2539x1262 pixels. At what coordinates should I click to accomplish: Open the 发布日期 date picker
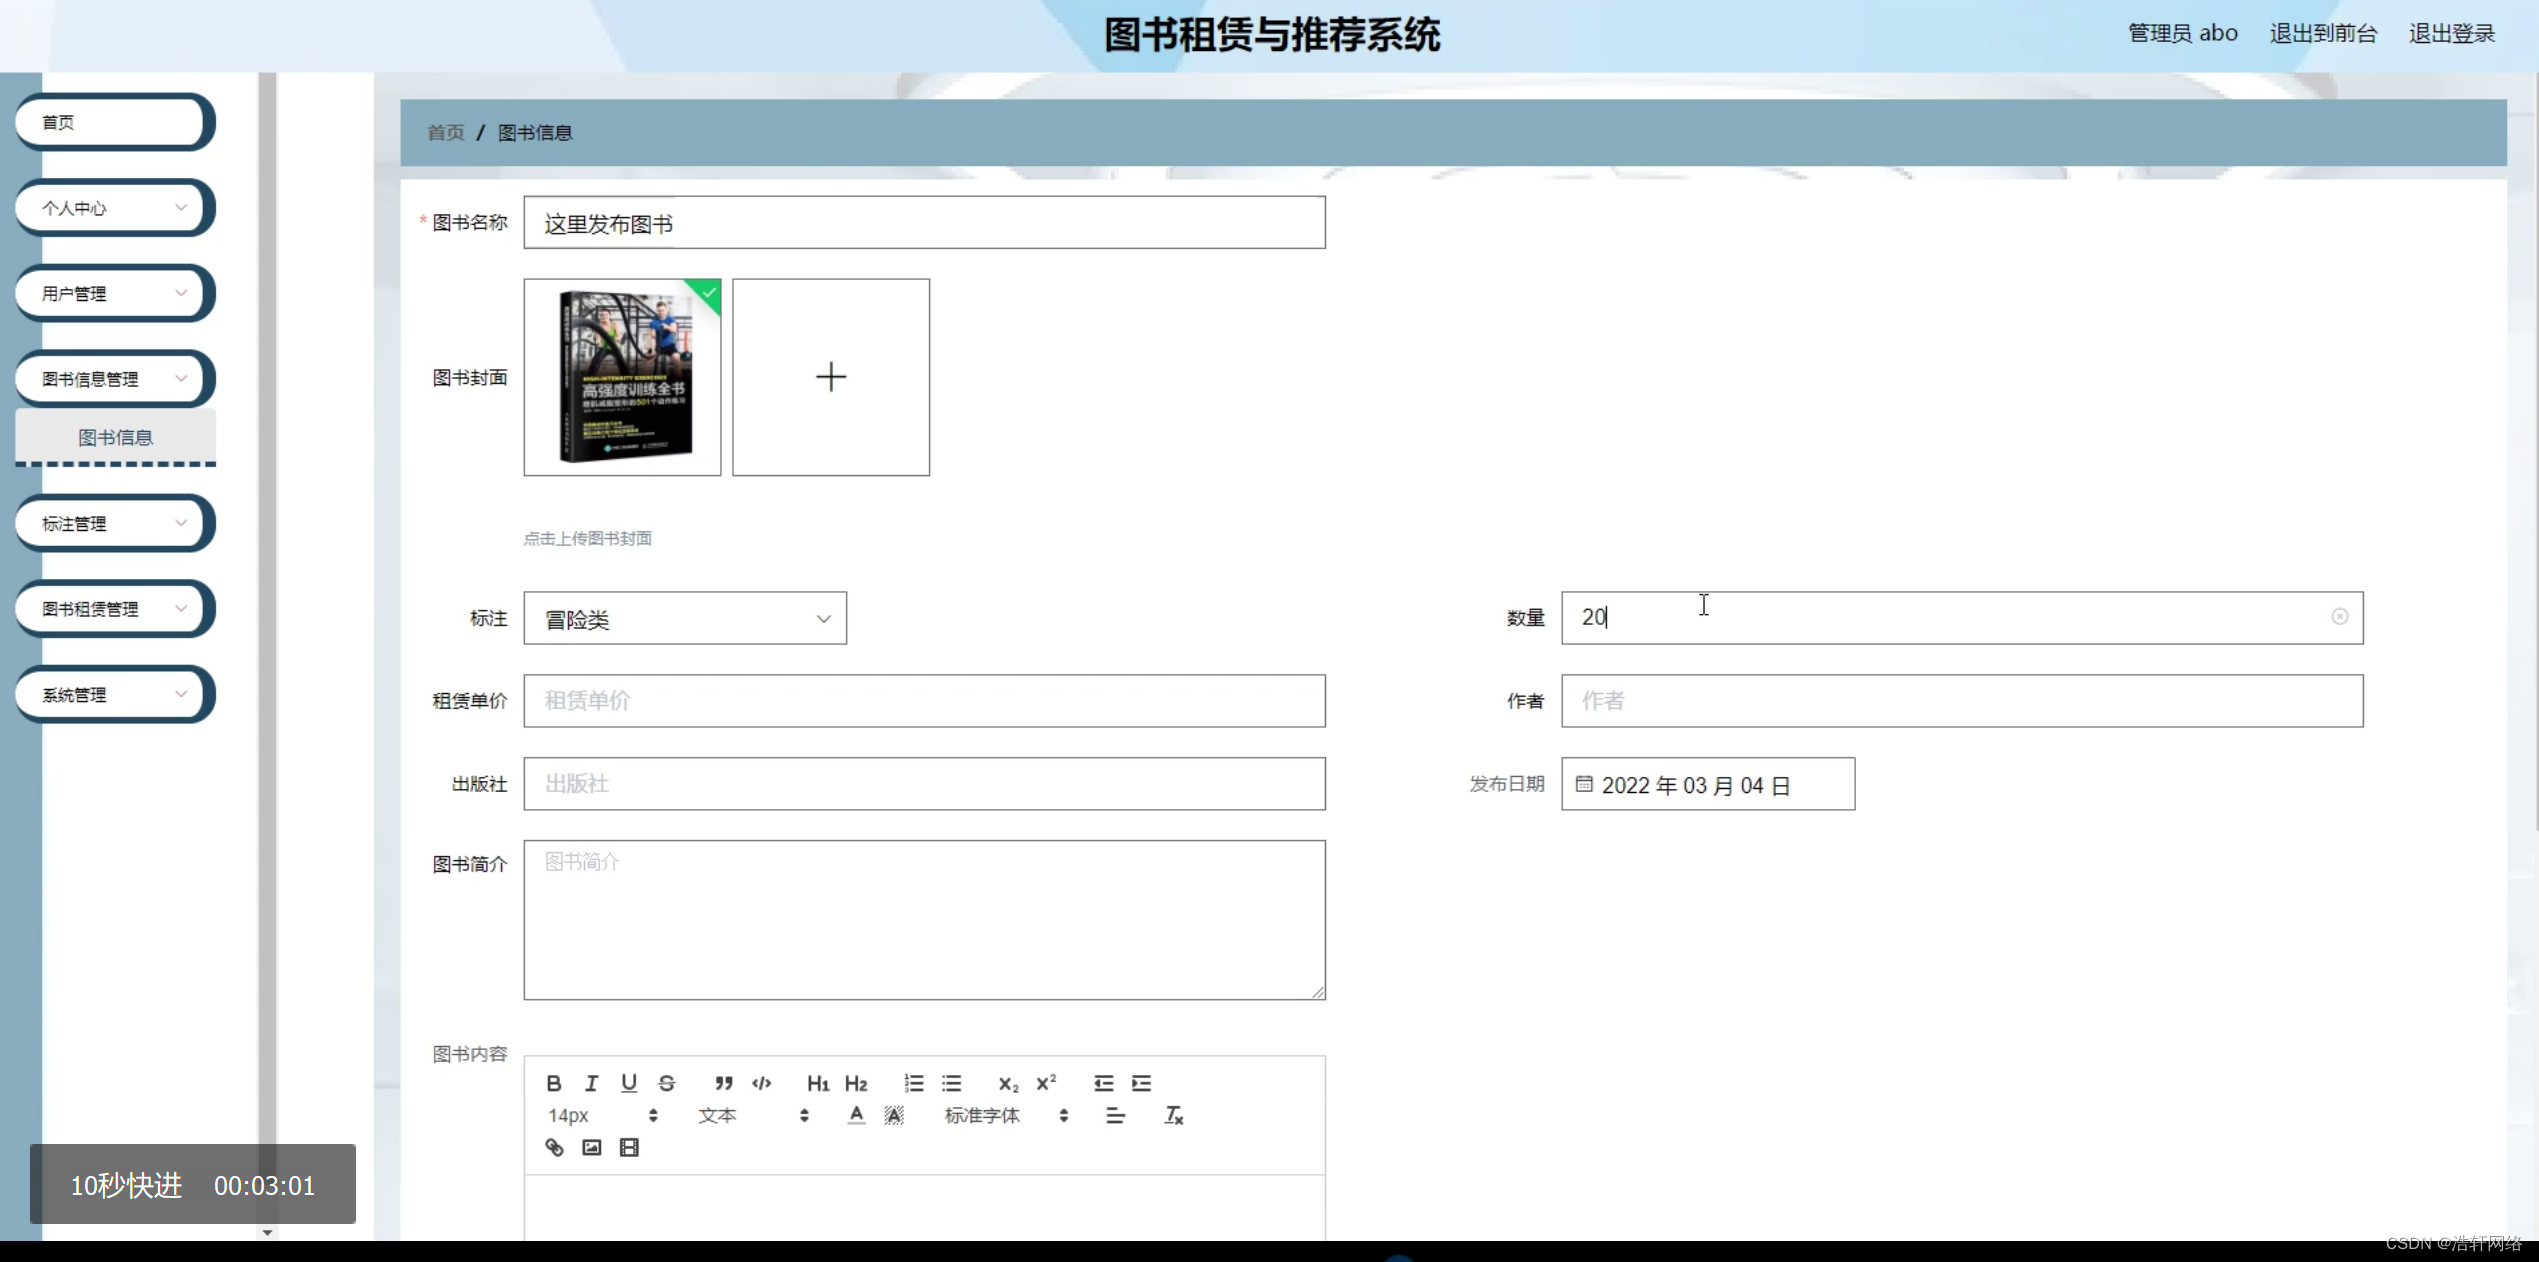[x=1708, y=784]
